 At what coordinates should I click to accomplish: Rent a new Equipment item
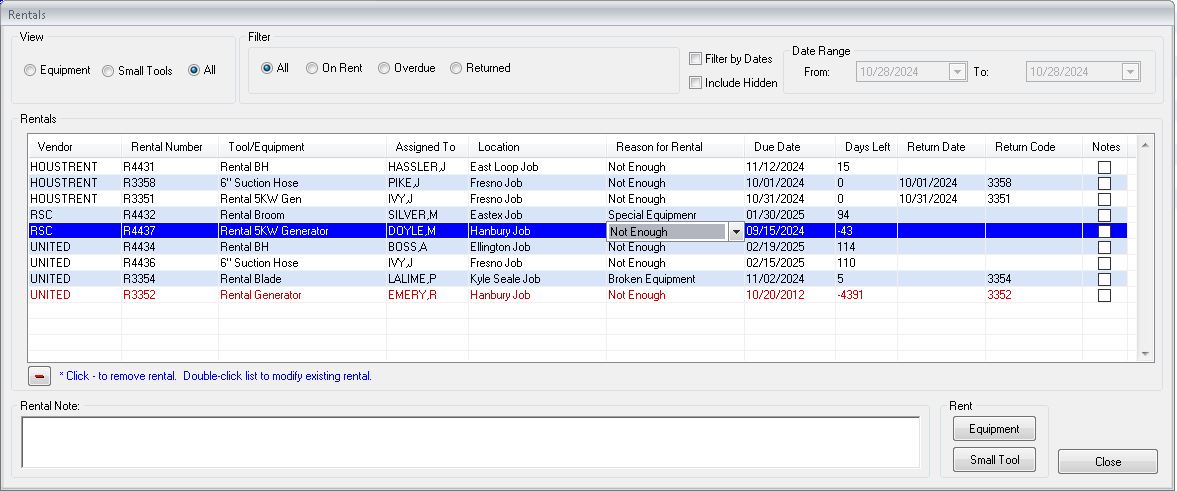[994, 429]
